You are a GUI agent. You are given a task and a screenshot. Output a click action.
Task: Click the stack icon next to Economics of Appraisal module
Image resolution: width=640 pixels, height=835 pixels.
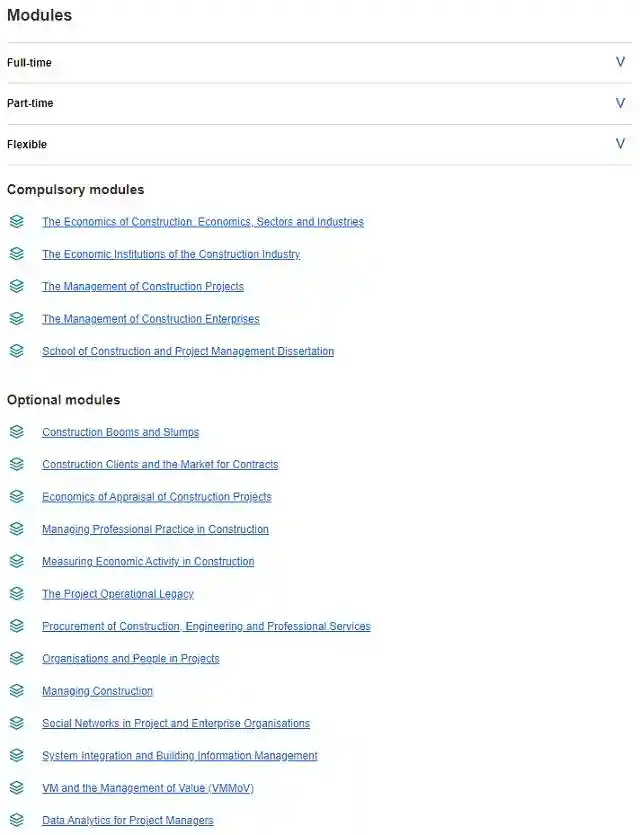click(x=16, y=497)
